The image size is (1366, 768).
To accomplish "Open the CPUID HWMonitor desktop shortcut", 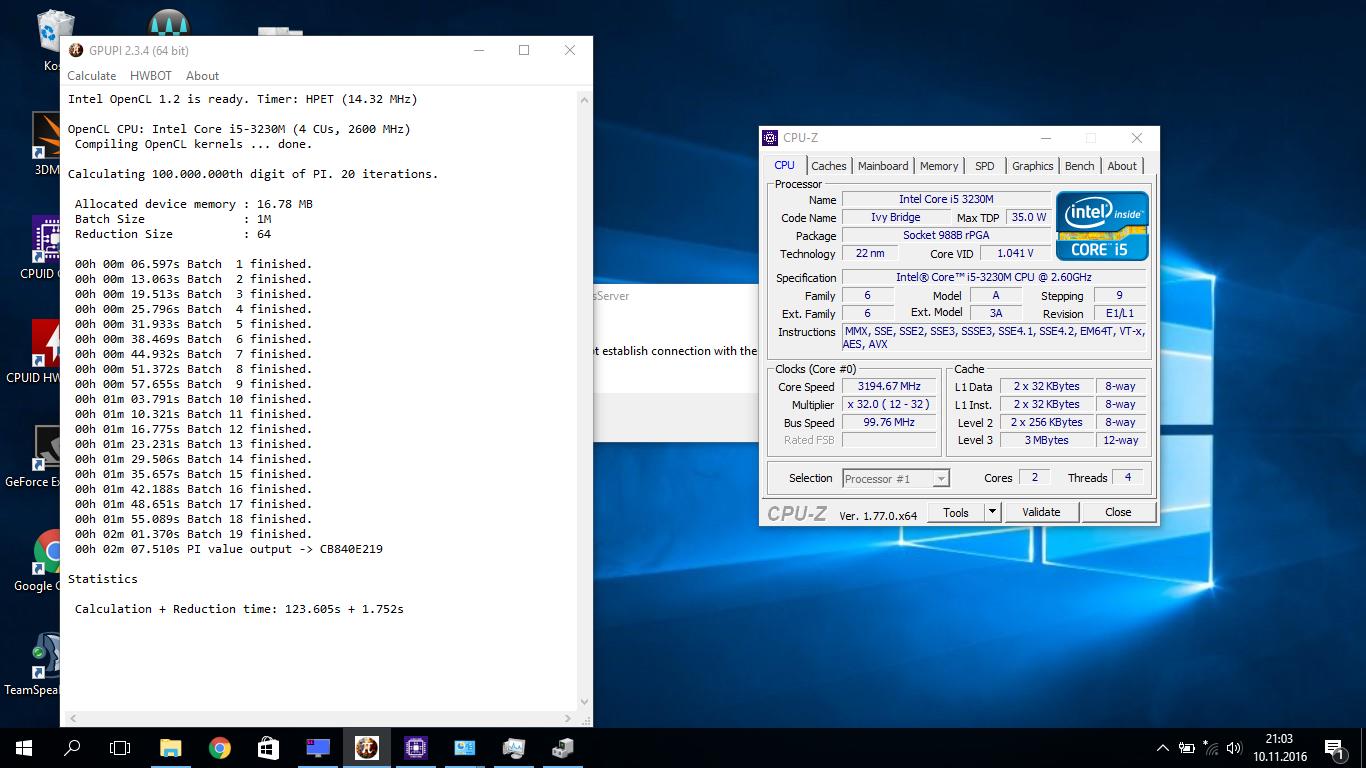I will point(46,343).
